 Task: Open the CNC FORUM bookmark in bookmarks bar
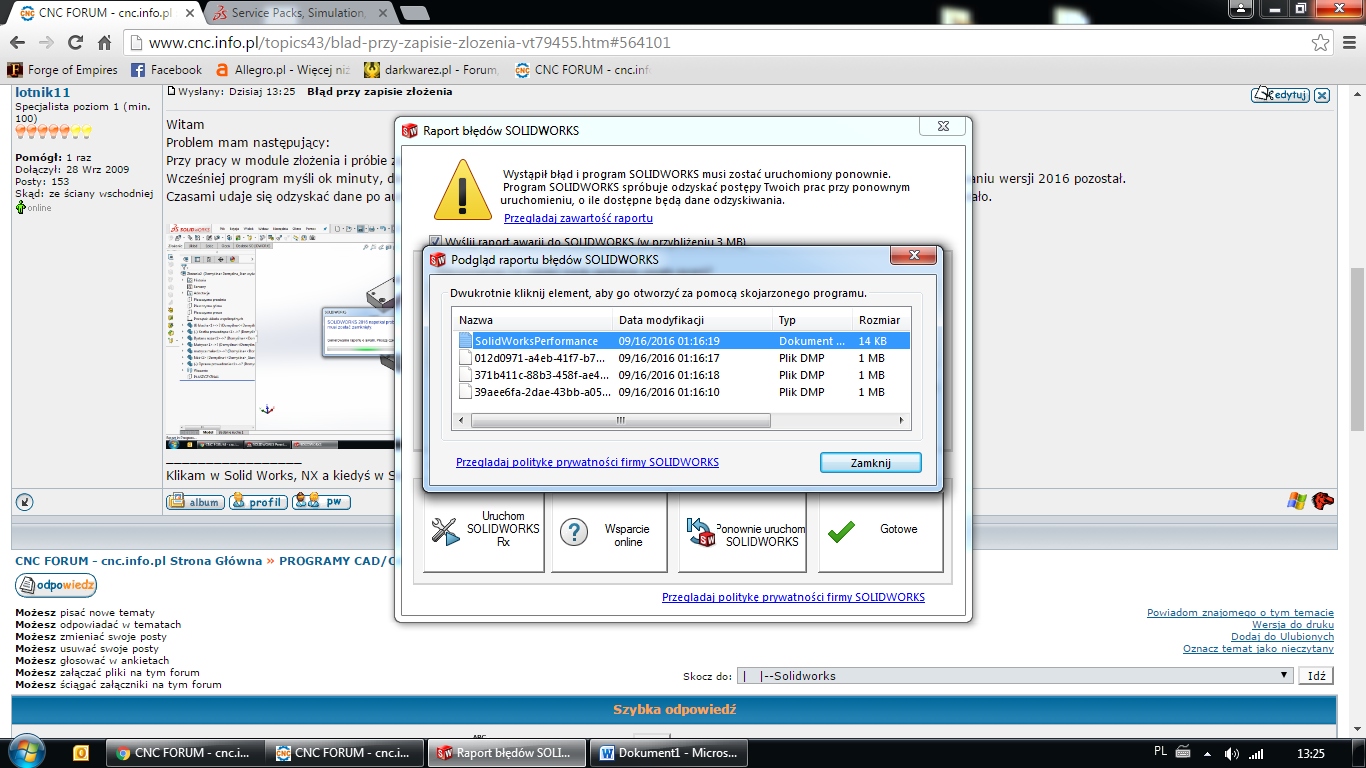(583, 70)
